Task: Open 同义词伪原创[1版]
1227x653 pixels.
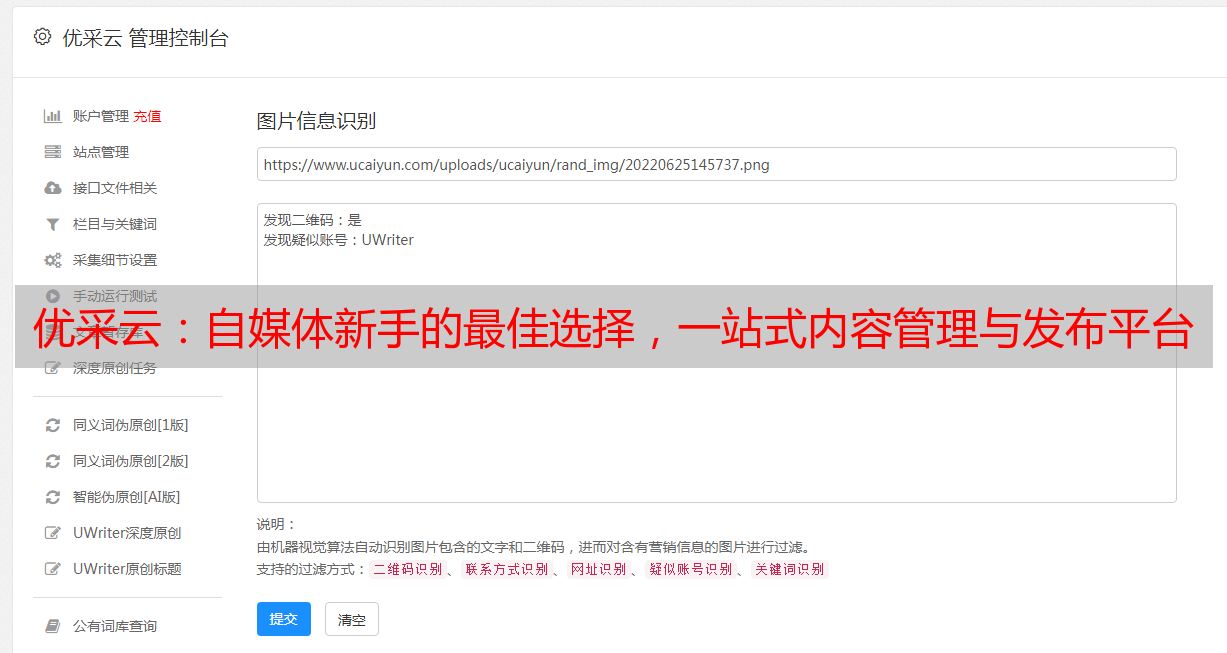Action: click(131, 425)
